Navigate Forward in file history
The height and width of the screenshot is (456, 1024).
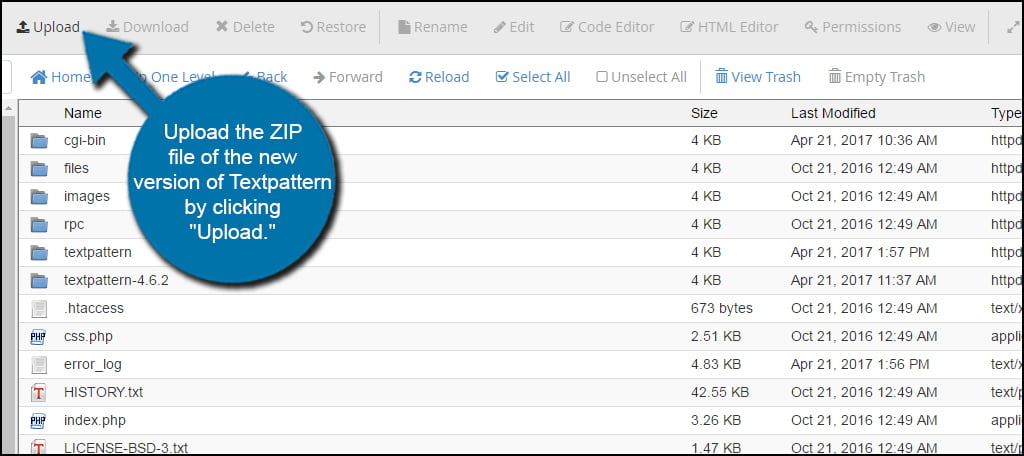pyautogui.click(x=347, y=77)
